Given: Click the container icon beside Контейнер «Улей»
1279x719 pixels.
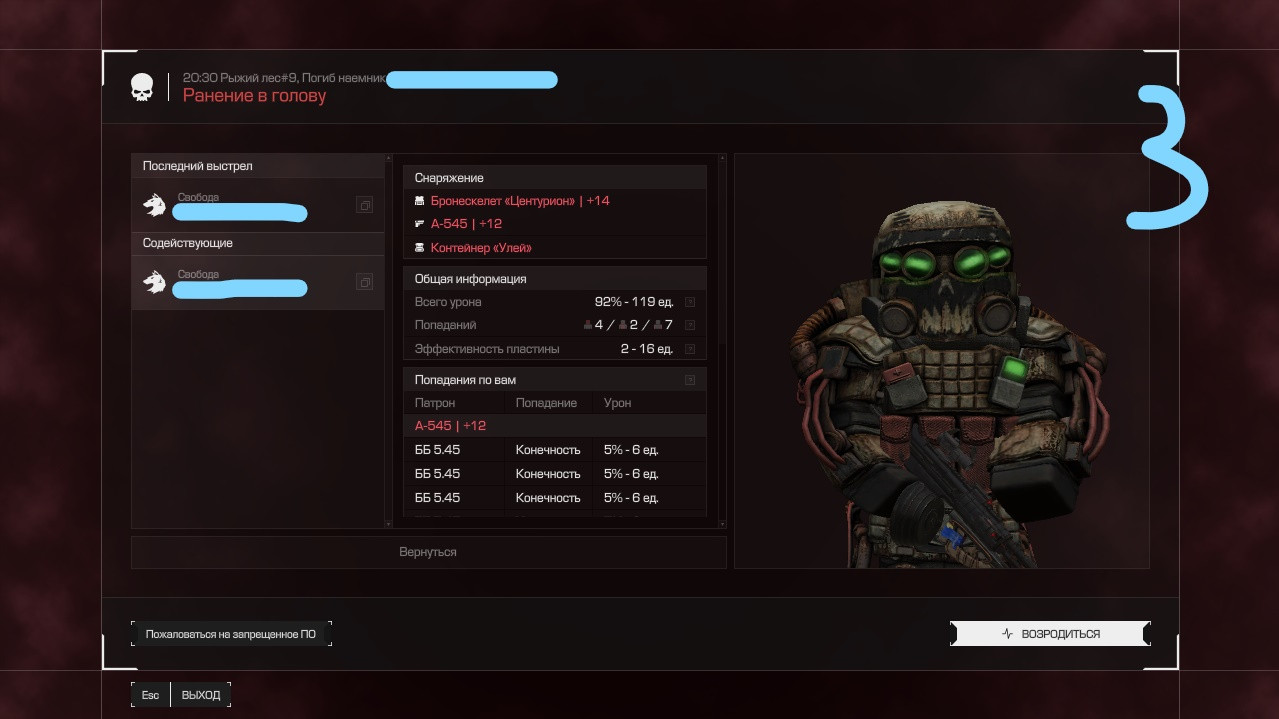Looking at the screenshot, I should [x=420, y=248].
